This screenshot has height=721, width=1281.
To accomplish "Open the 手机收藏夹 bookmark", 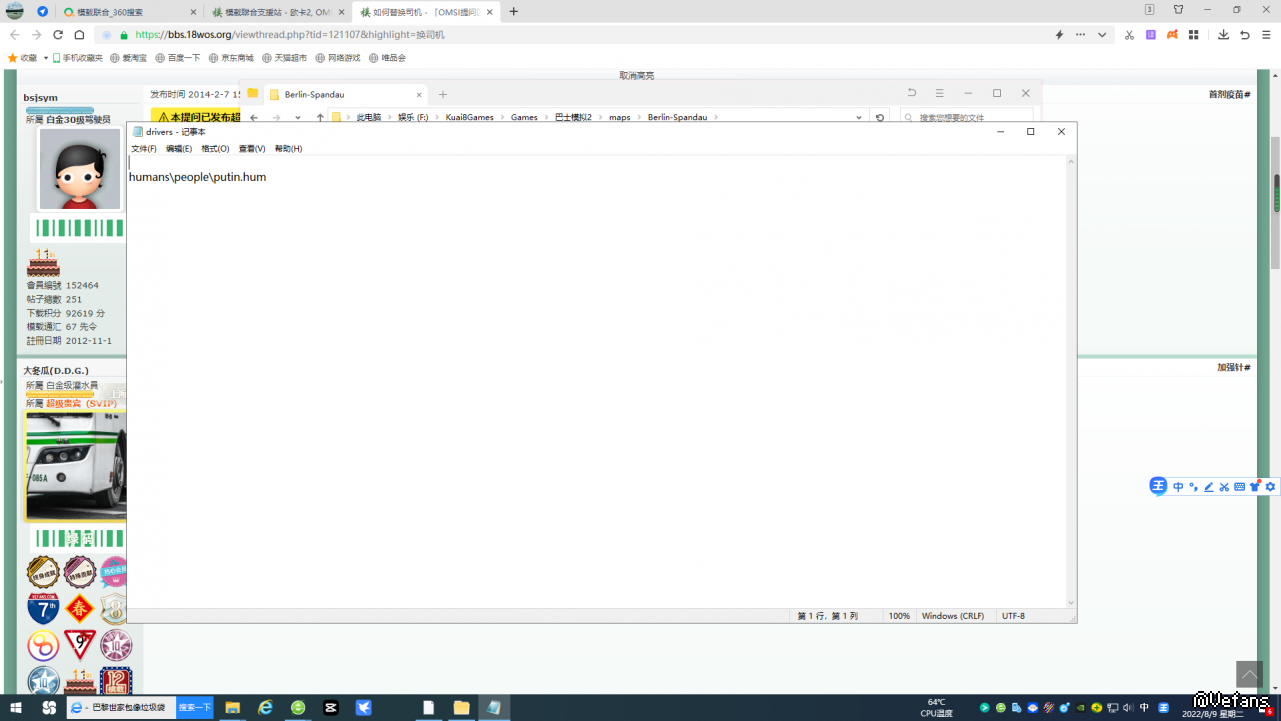I will pos(78,58).
